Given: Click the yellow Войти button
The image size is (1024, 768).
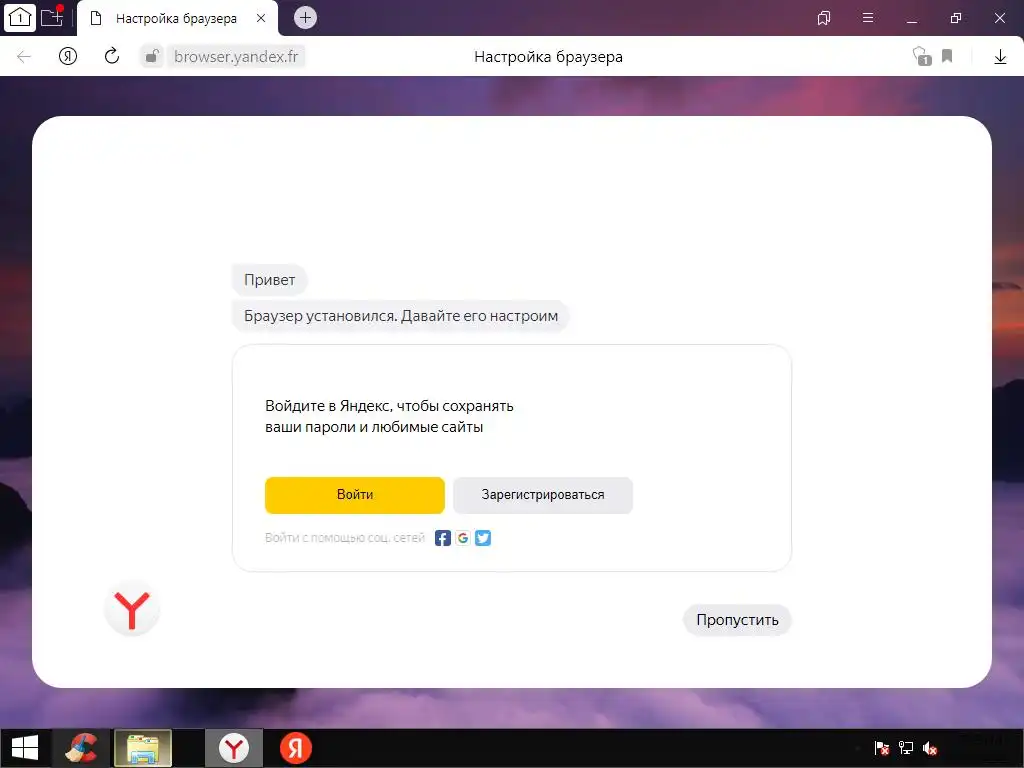Looking at the screenshot, I should [355, 495].
